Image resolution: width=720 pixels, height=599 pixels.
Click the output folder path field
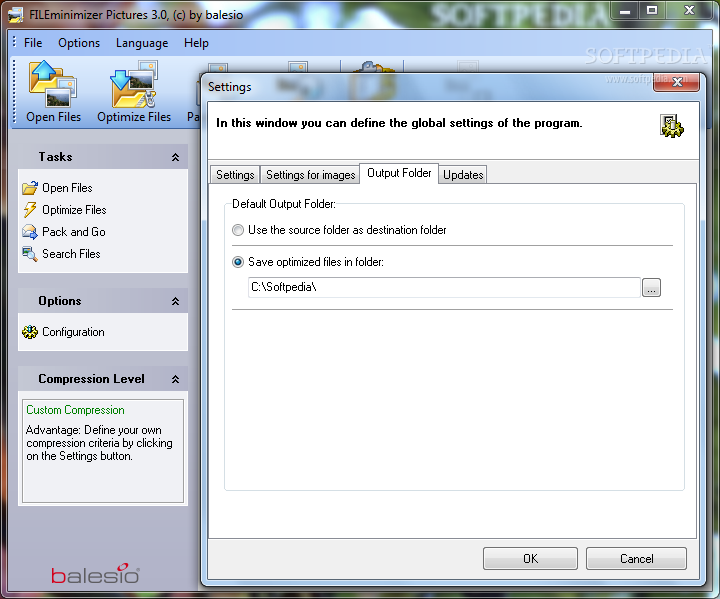coord(444,287)
